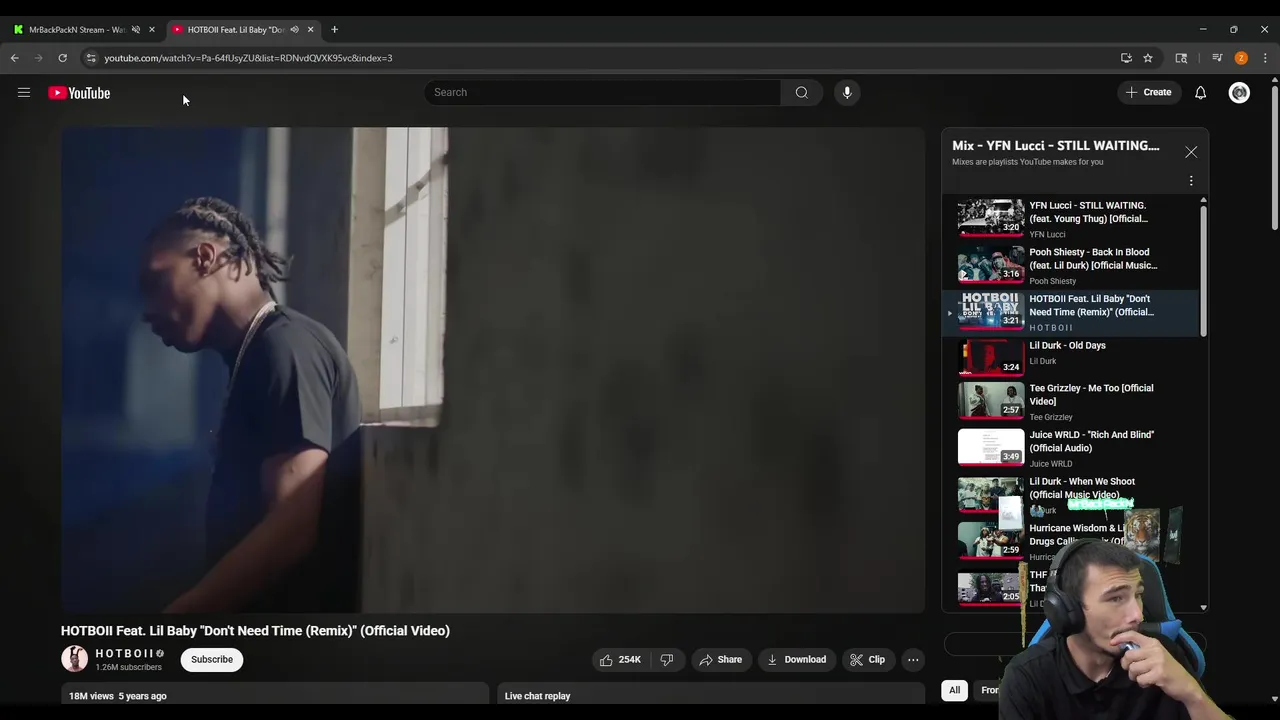Pause the video by clicking the player
Viewport: 1280px width, 720px height.
point(493,370)
